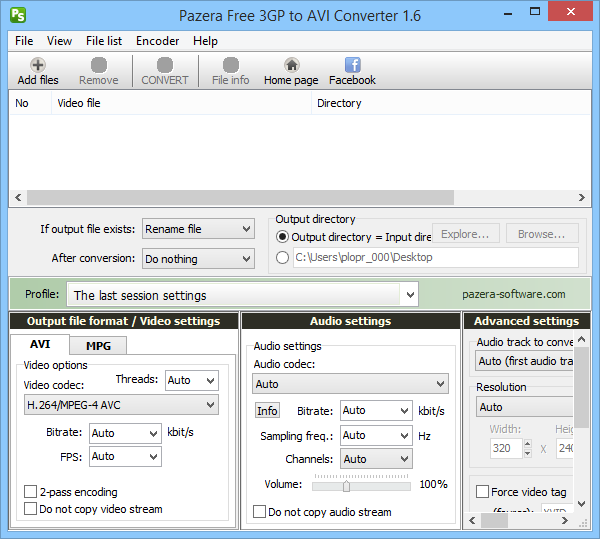Click the Volume slider handle
Viewport: 600px width, 539px height.
point(346,486)
